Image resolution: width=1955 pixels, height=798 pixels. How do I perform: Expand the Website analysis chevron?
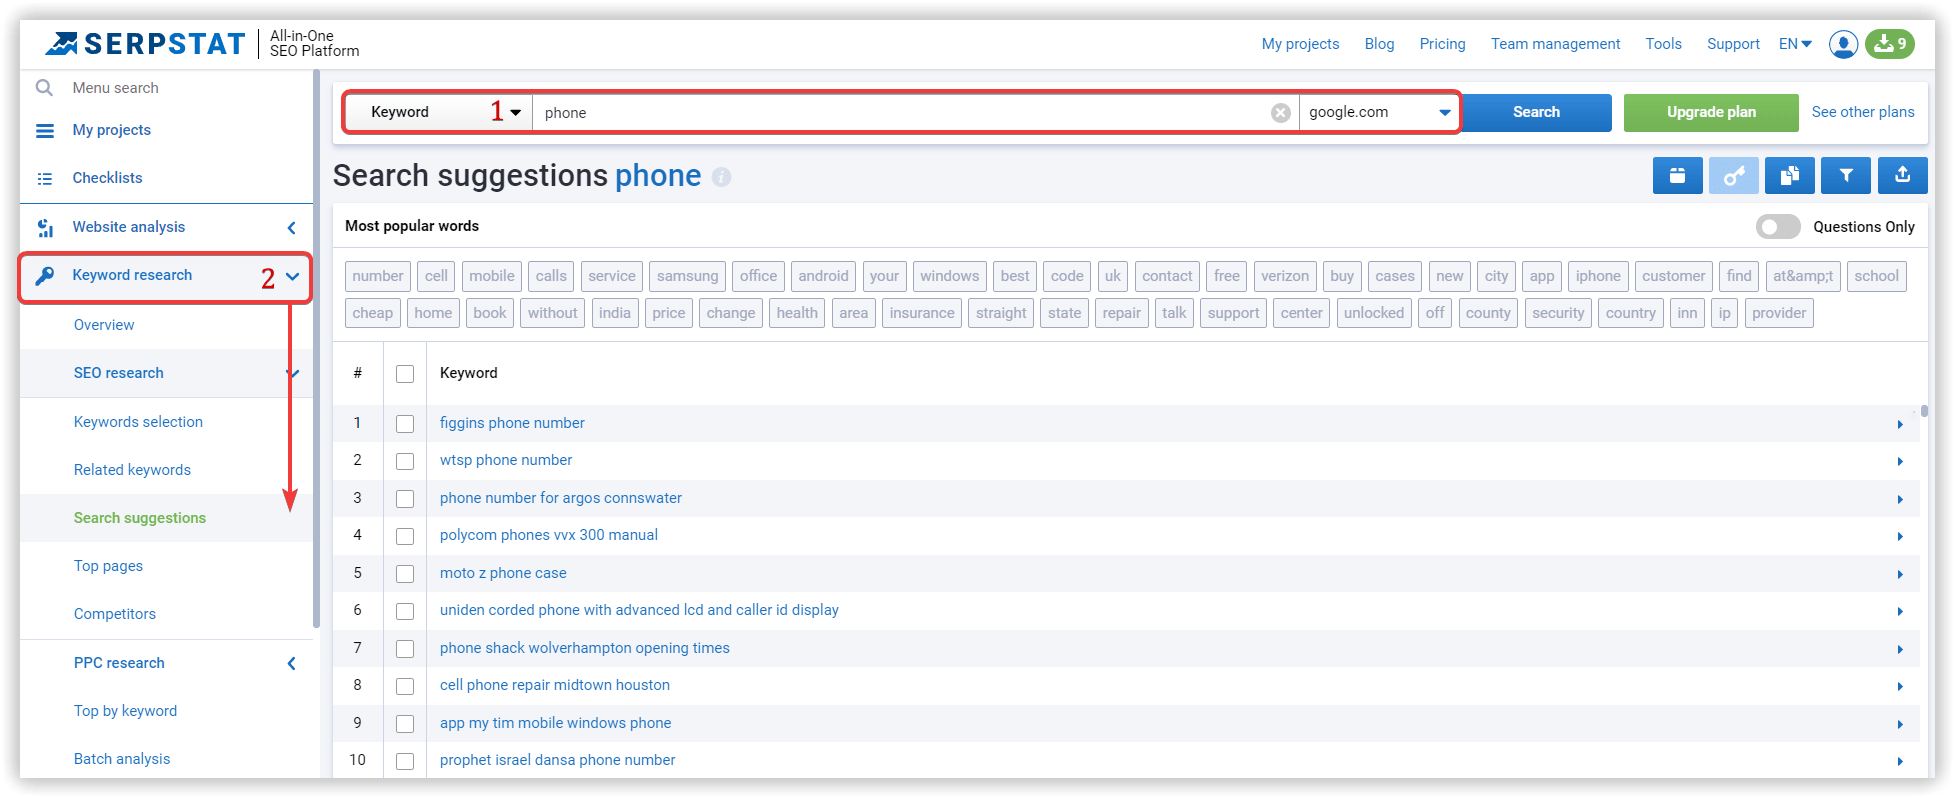[292, 228]
